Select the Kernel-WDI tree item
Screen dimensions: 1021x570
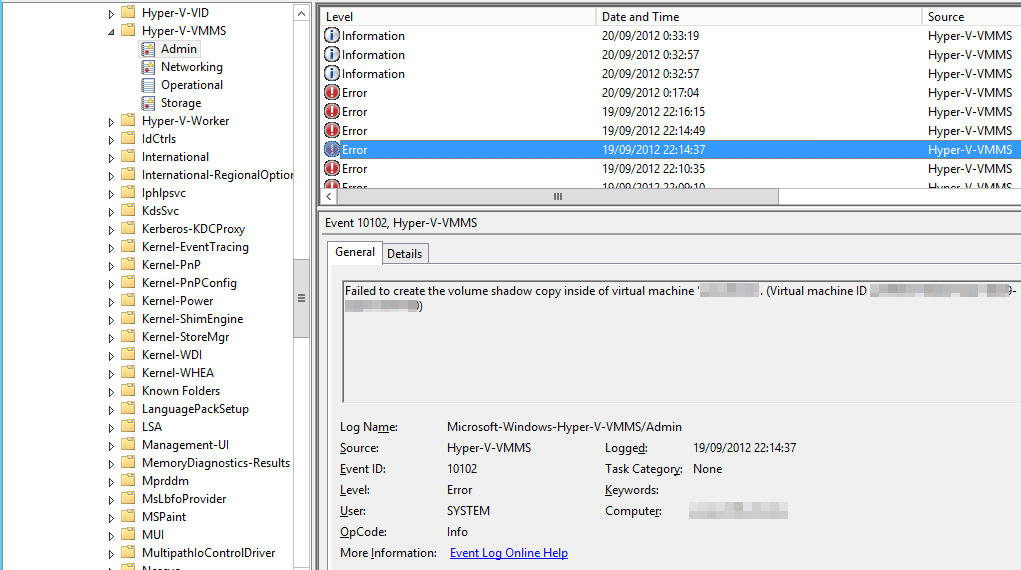pos(172,355)
